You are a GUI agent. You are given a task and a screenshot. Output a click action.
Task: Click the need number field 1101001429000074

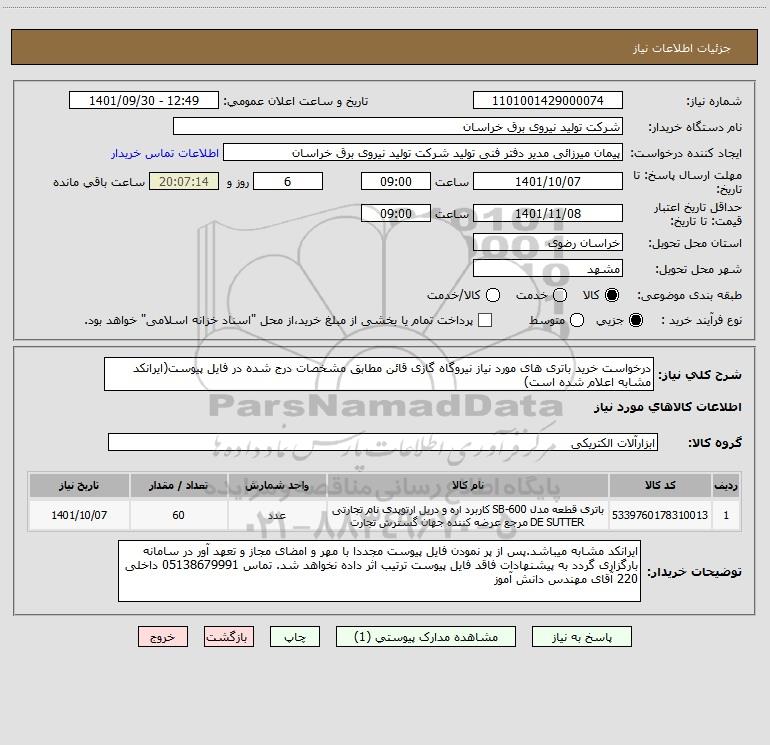coord(548,101)
